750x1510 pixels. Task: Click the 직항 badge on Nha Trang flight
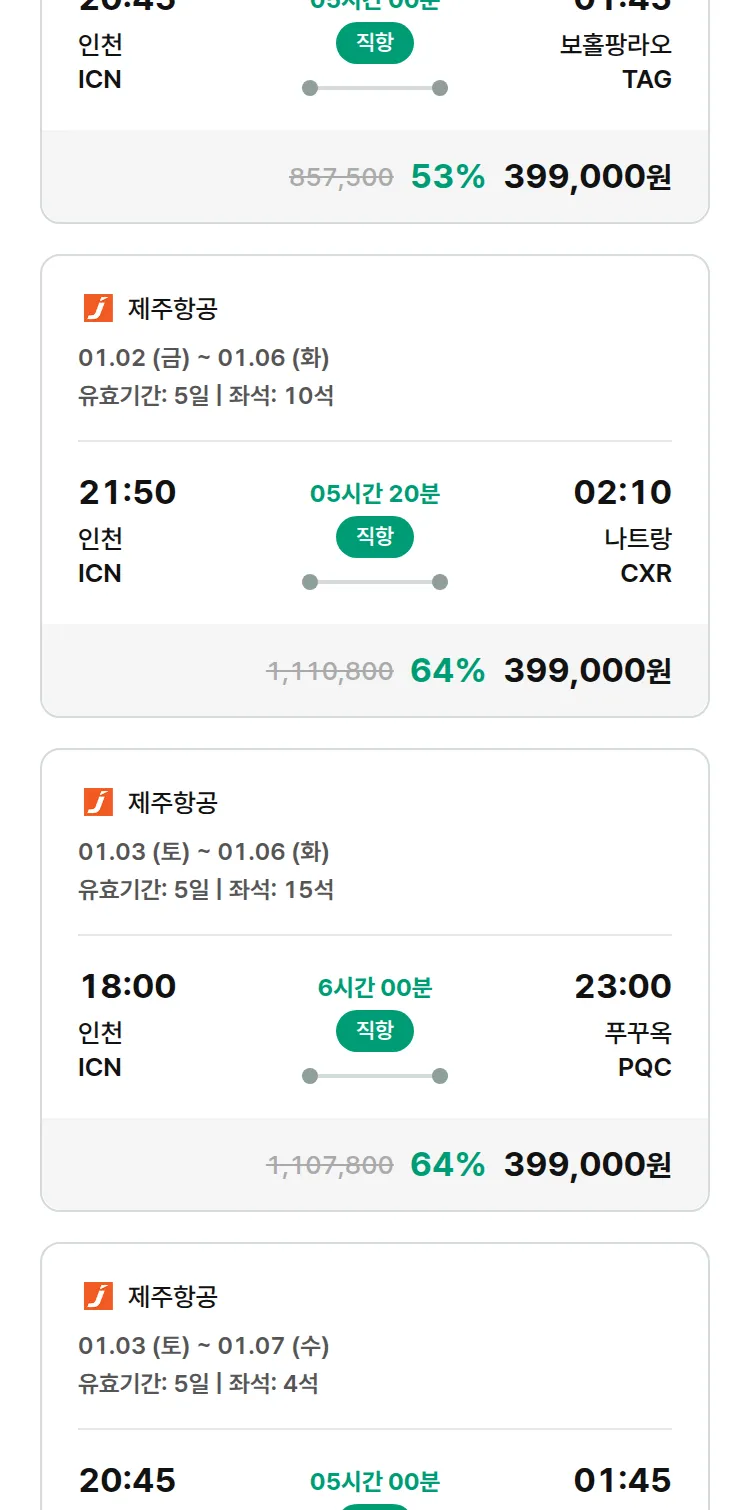375,537
